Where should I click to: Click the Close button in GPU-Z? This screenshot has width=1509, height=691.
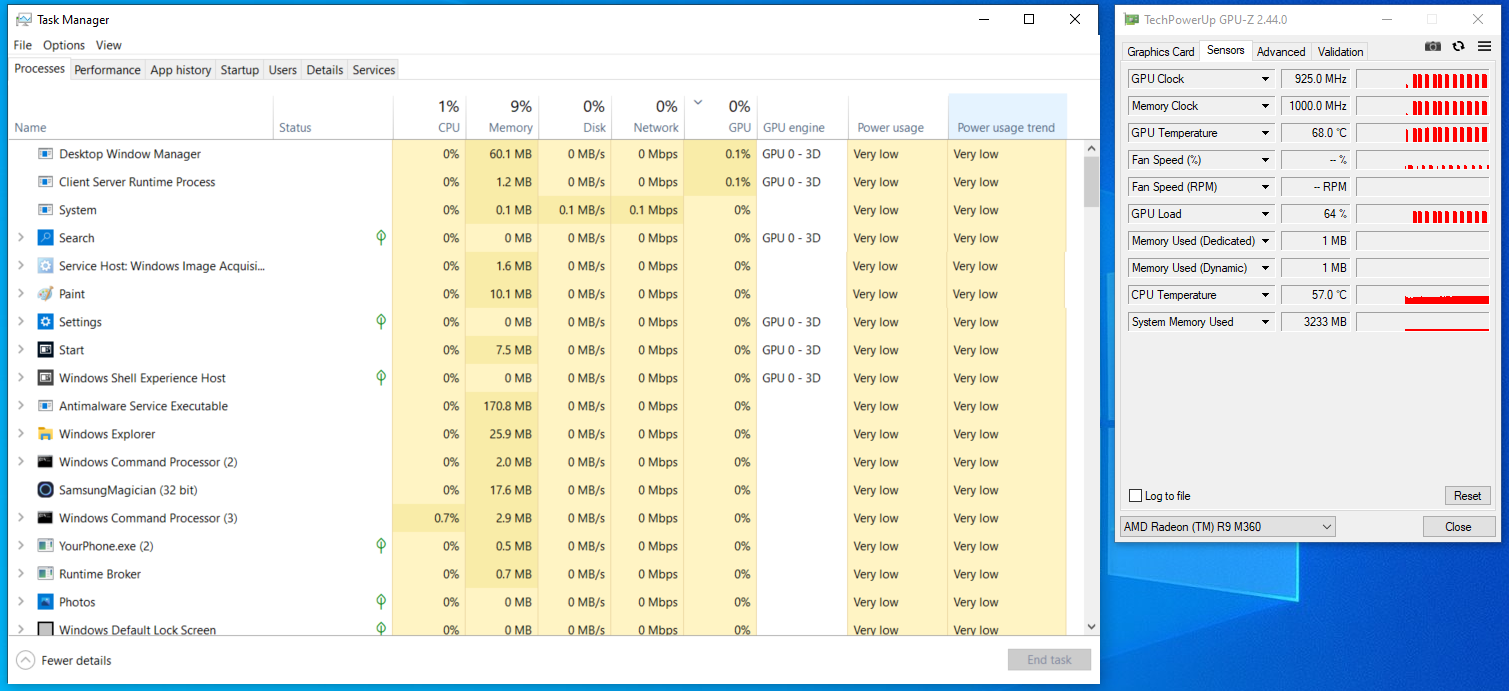[1459, 527]
